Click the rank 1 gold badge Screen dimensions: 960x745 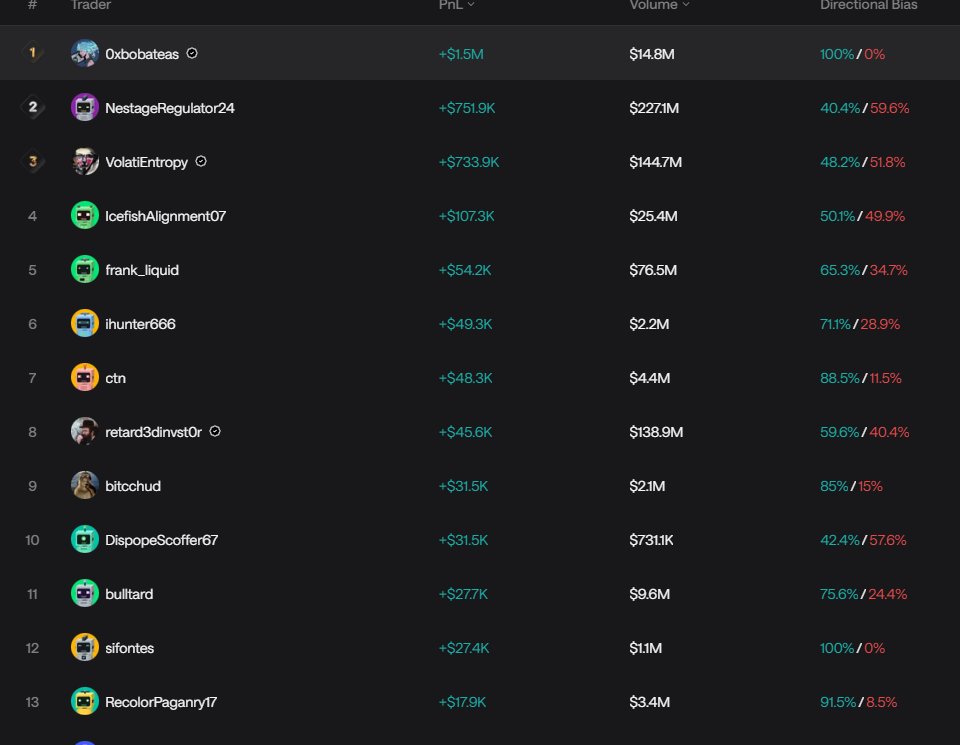click(x=32, y=53)
